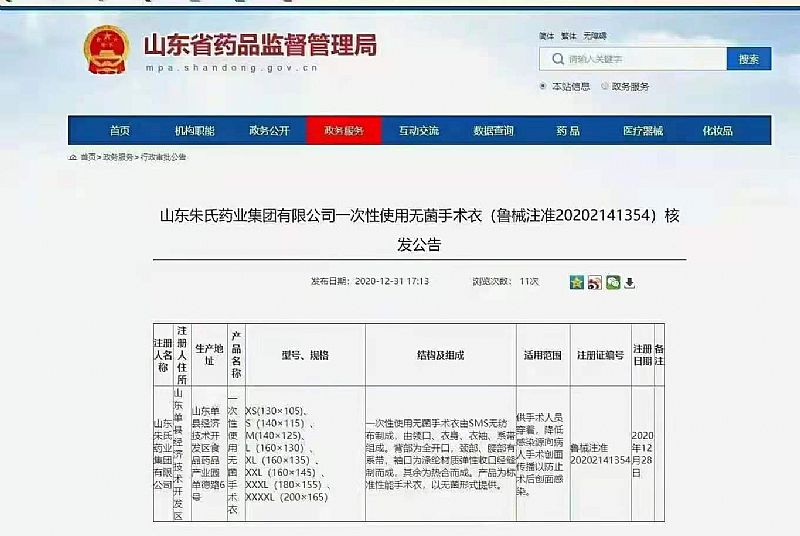Image resolution: width=800 pixels, height=536 pixels.
Task: Click the Qzone star share icon
Action: tap(577, 283)
